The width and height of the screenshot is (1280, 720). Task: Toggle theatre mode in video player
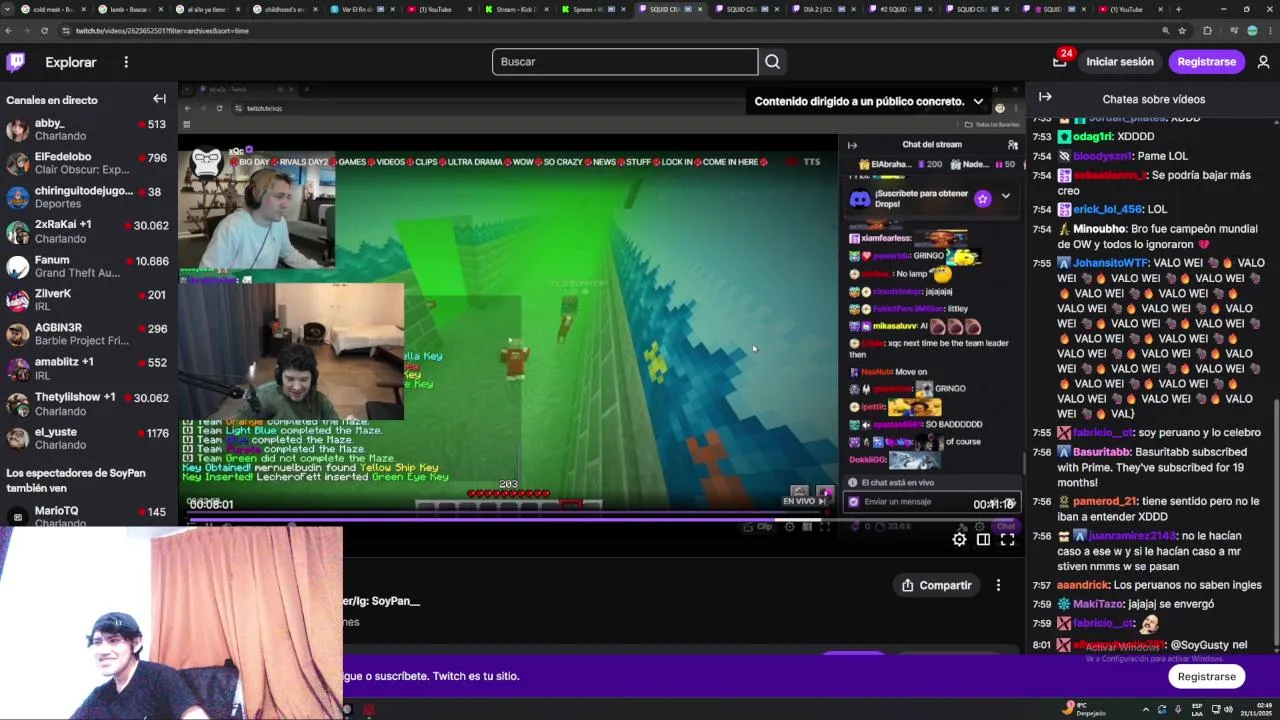(x=983, y=540)
